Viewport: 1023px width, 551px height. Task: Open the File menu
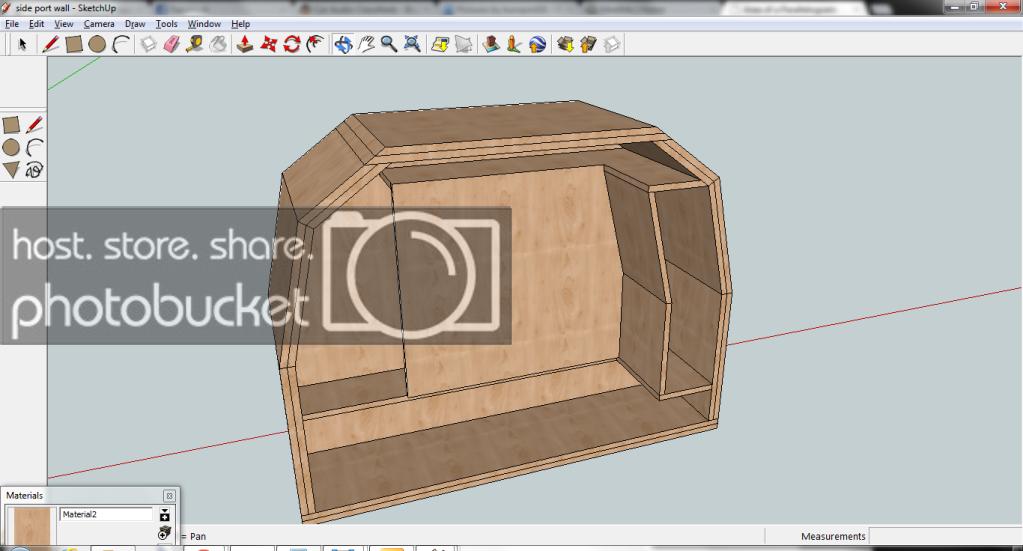12,23
